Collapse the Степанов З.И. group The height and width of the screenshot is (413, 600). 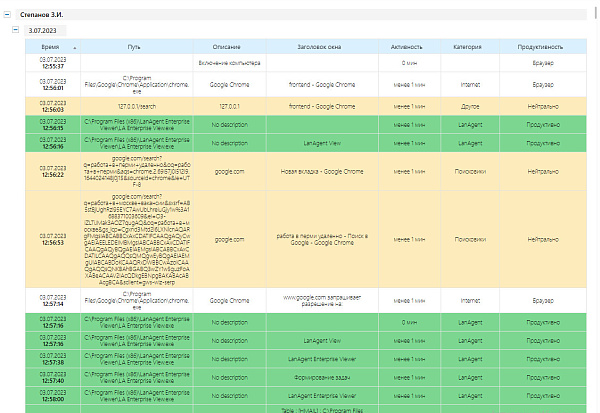click(x=7, y=14)
